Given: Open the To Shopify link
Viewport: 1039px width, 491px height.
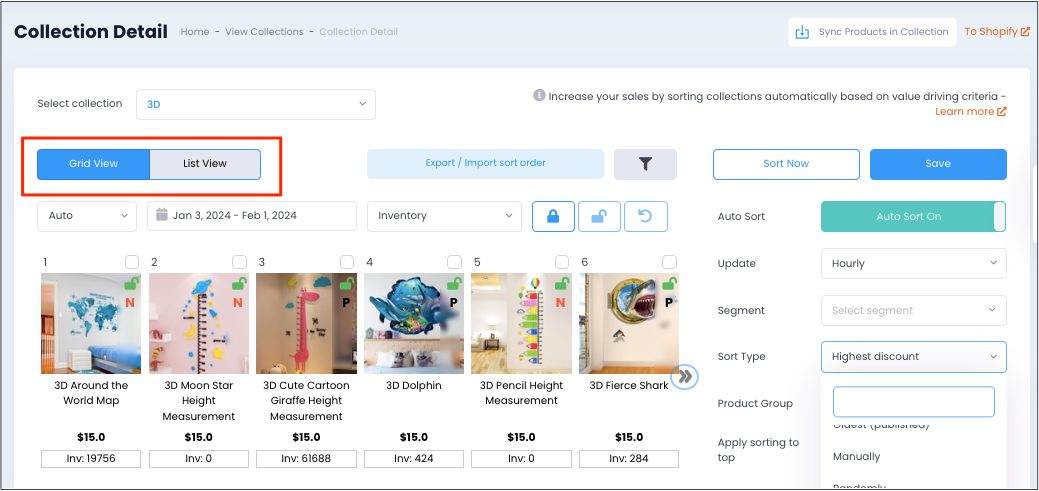Looking at the screenshot, I should [997, 32].
